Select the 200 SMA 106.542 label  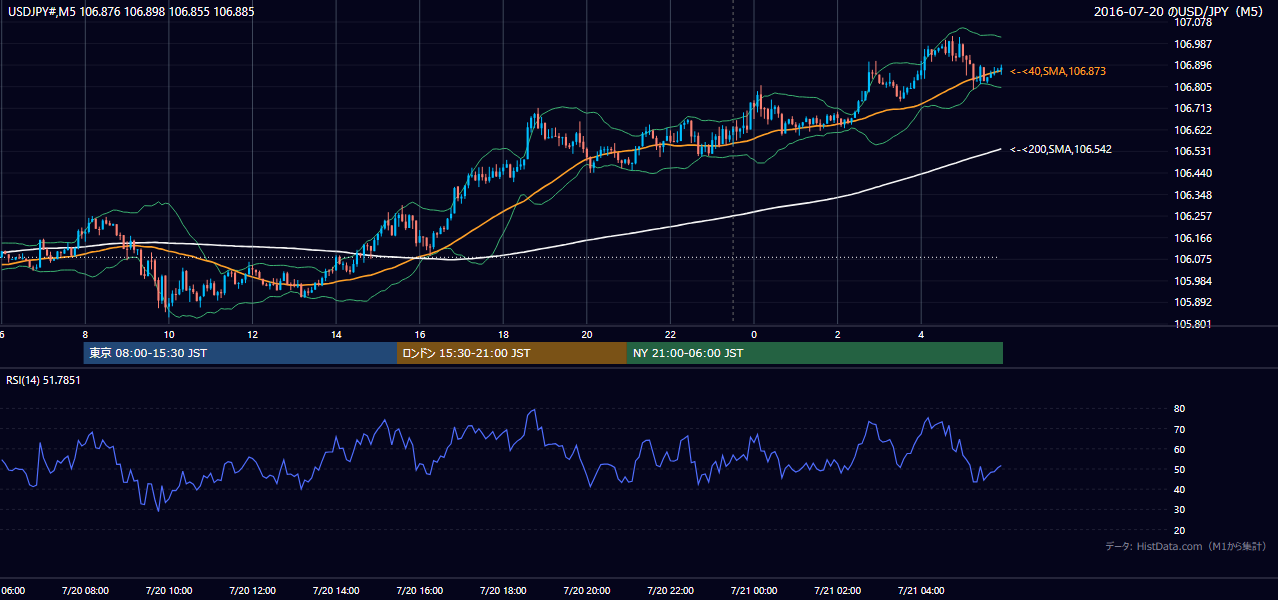1061,149
